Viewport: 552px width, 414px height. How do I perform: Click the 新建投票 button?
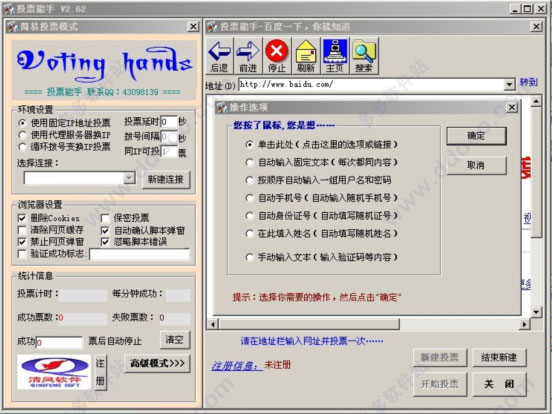(440, 358)
